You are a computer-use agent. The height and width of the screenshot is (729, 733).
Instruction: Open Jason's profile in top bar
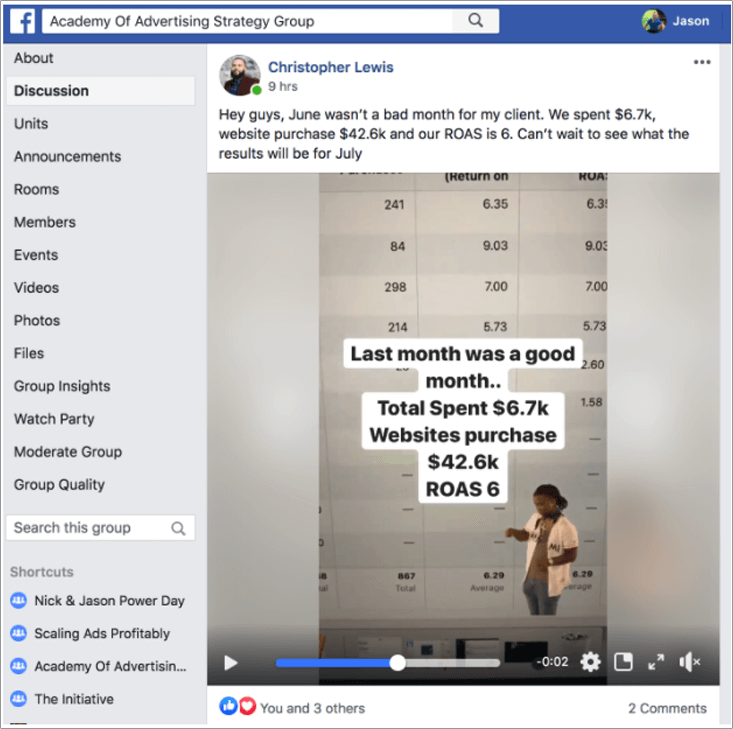pyautogui.click(x=676, y=21)
